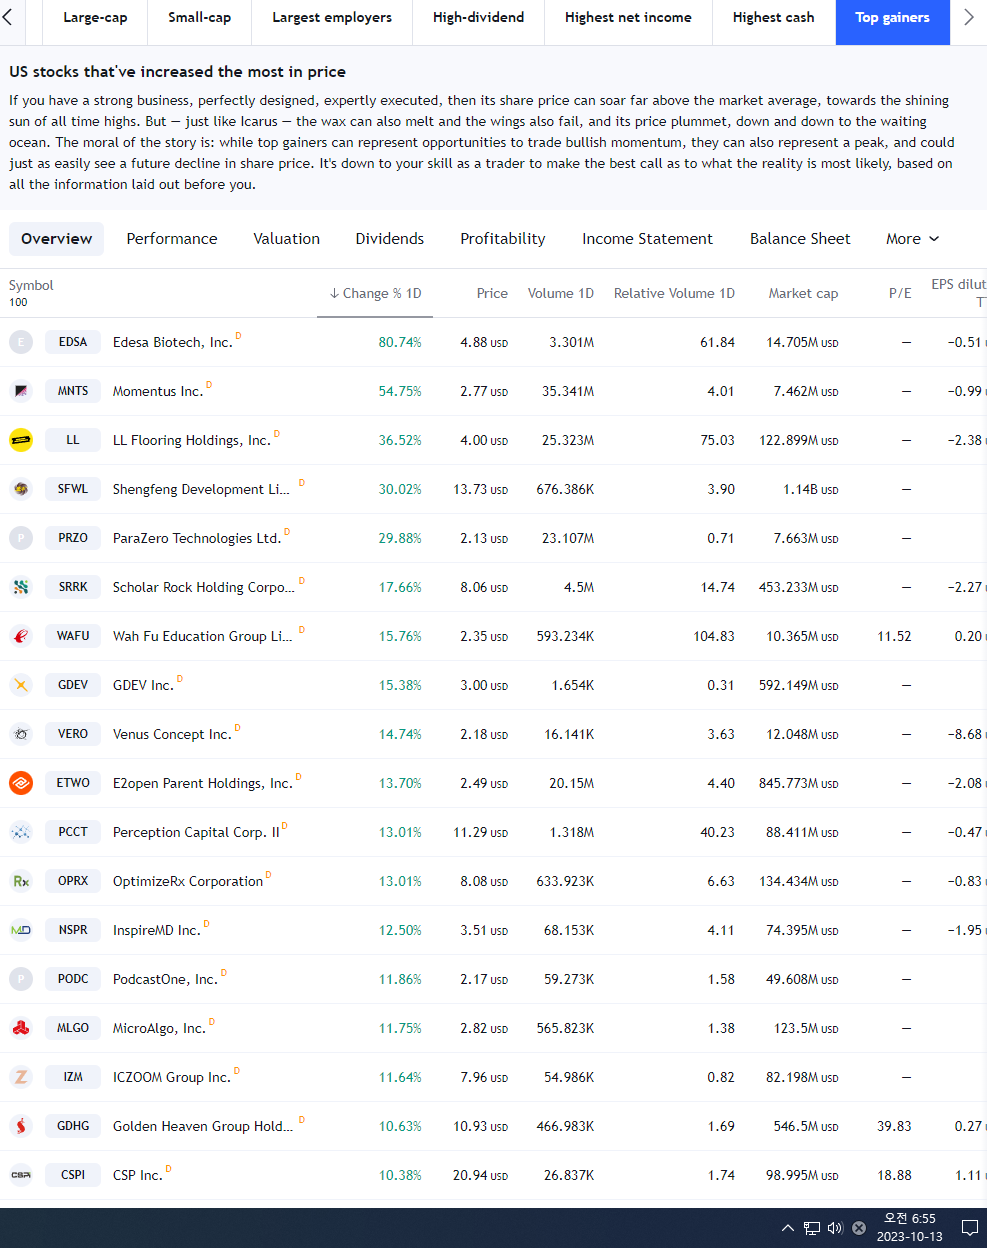Screen dimensions: 987x1248
Task: Click the E2open ETWO orange logo icon
Action: tap(21, 783)
